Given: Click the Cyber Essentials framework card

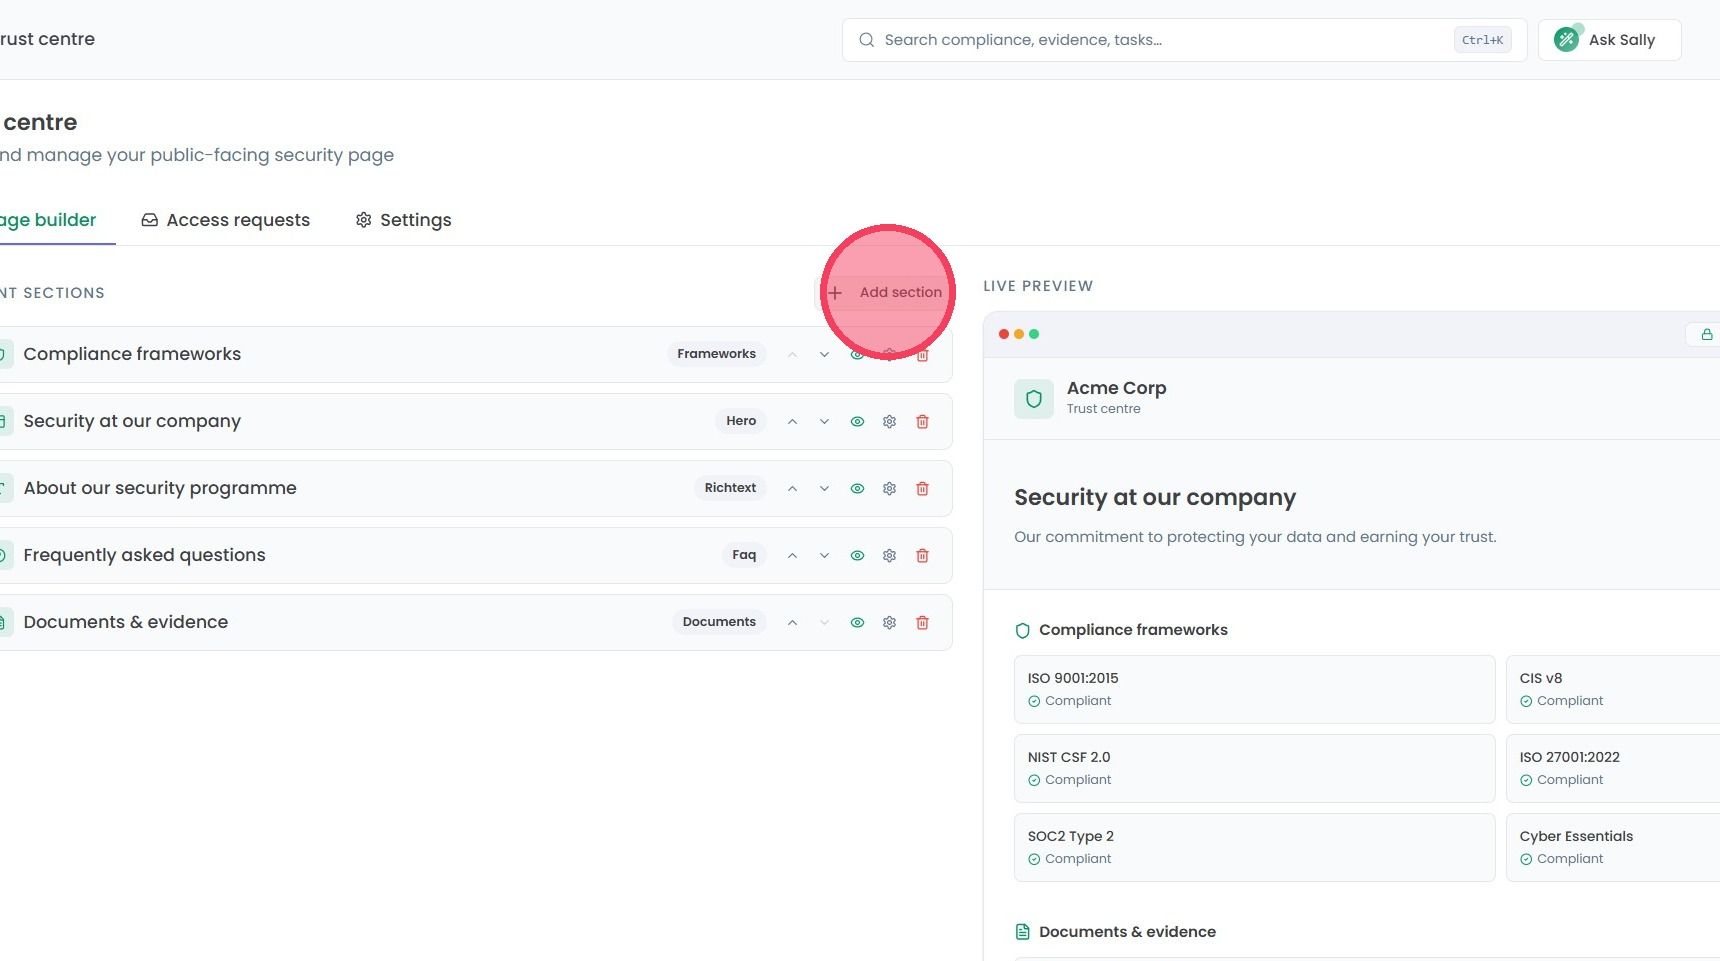Looking at the screenshot, I should coord(1613,847).
